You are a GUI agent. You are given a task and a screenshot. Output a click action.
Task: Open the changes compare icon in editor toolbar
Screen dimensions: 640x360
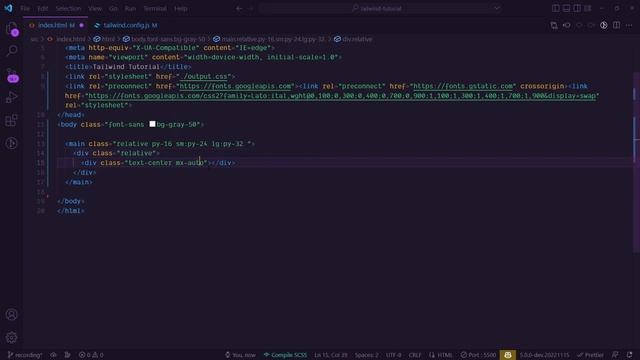[554, 25]
